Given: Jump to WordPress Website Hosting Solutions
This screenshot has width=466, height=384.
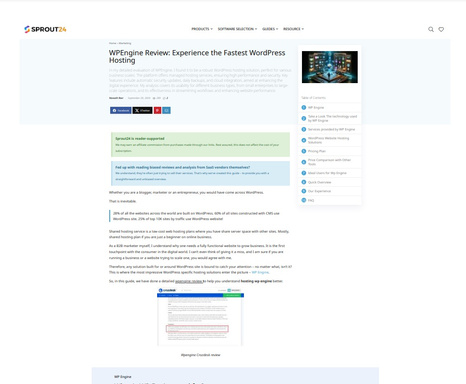Looking at the screenshot, I should 328,140.
